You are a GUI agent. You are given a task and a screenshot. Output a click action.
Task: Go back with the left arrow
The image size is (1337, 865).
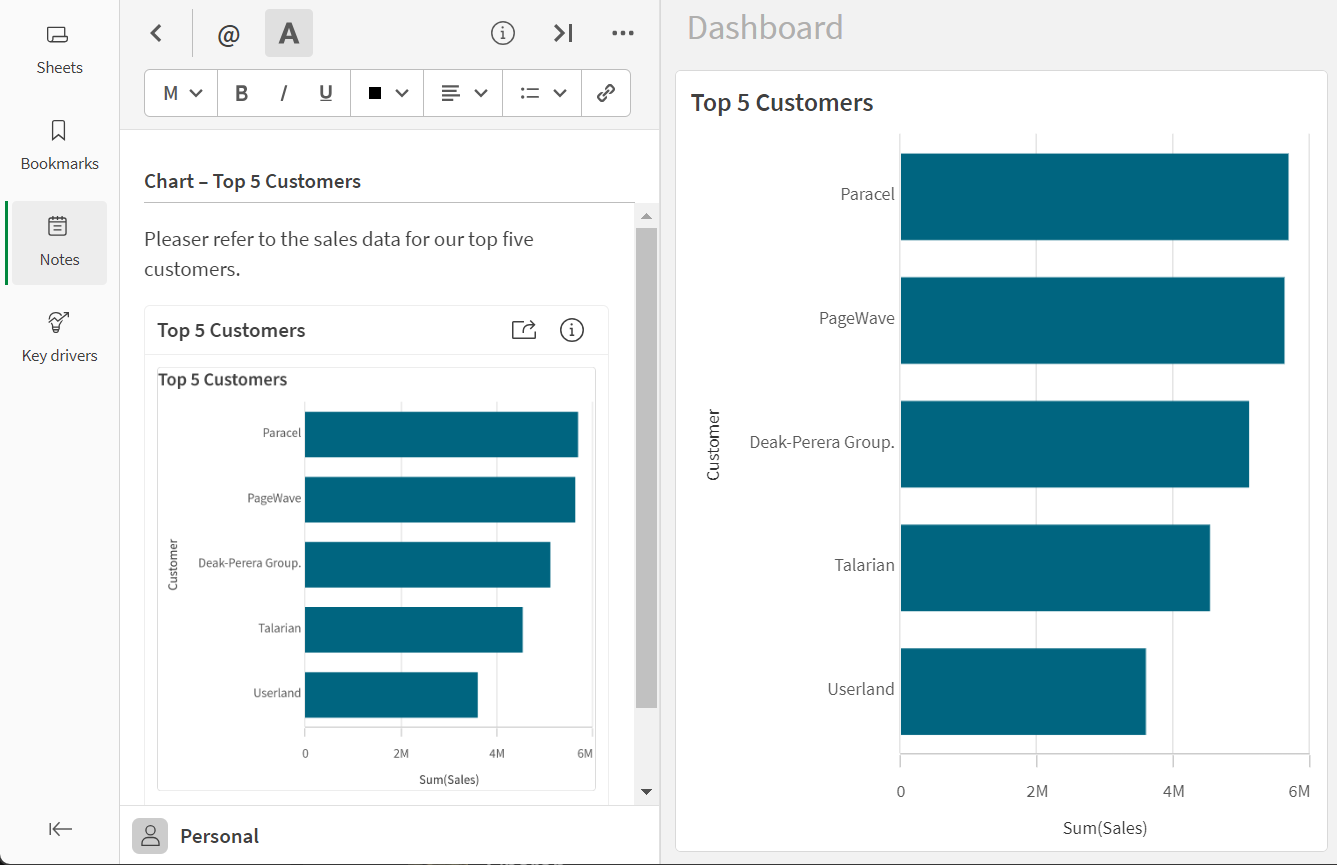[156, 33]
